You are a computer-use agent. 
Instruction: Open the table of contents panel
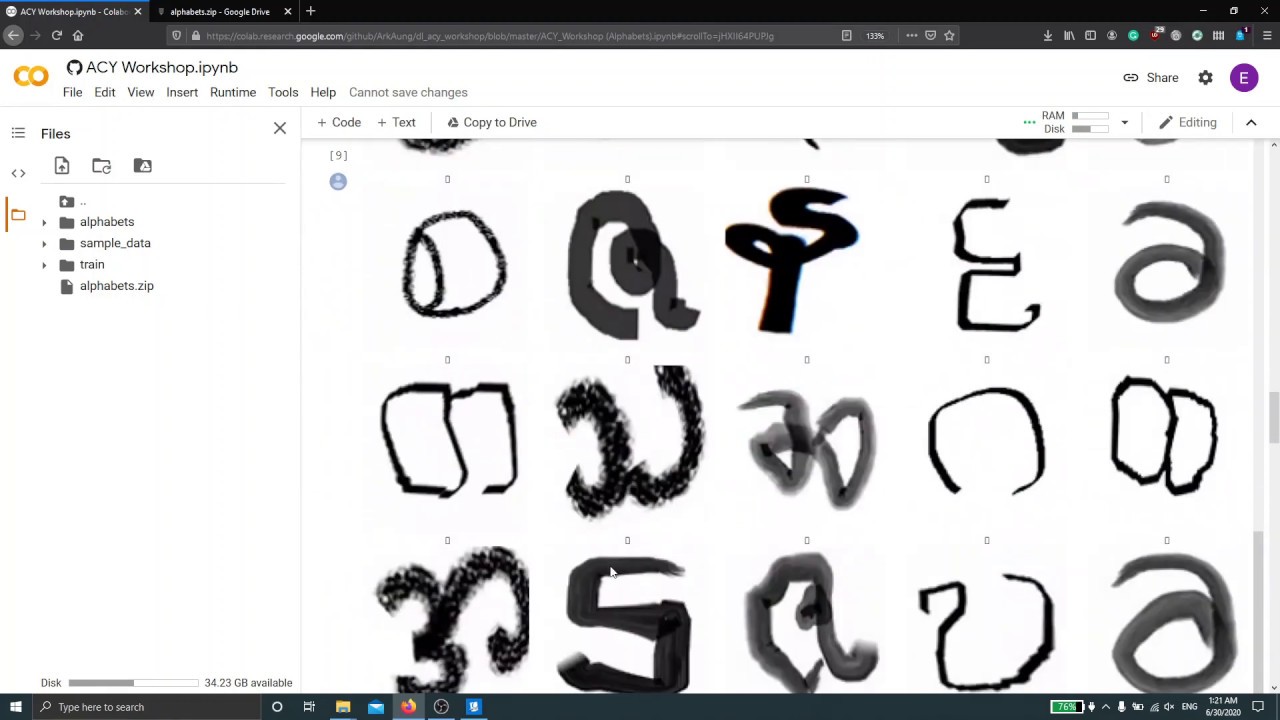[x=18, y=133]
